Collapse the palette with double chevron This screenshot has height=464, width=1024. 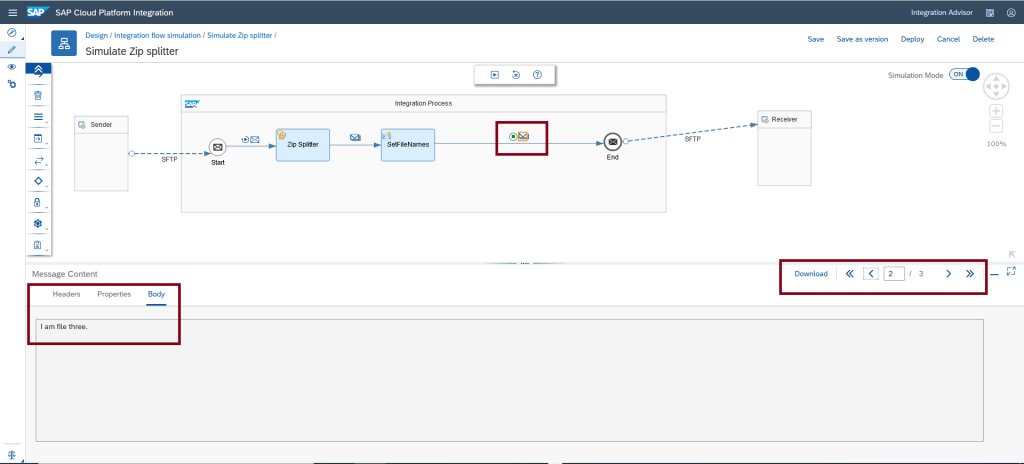(38, 69)
